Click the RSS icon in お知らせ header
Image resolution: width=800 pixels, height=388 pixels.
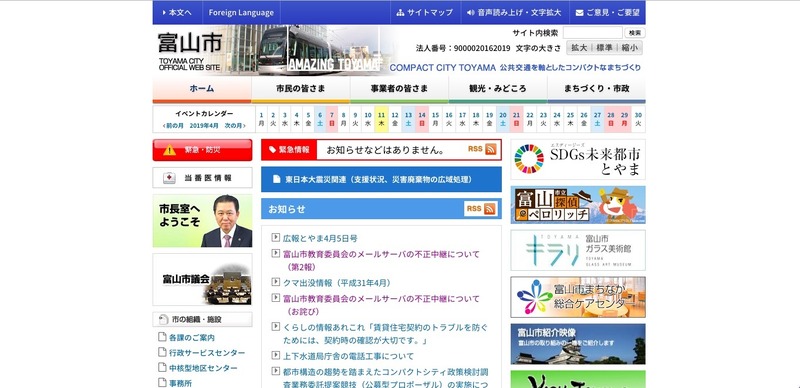[x=481, y=209]
